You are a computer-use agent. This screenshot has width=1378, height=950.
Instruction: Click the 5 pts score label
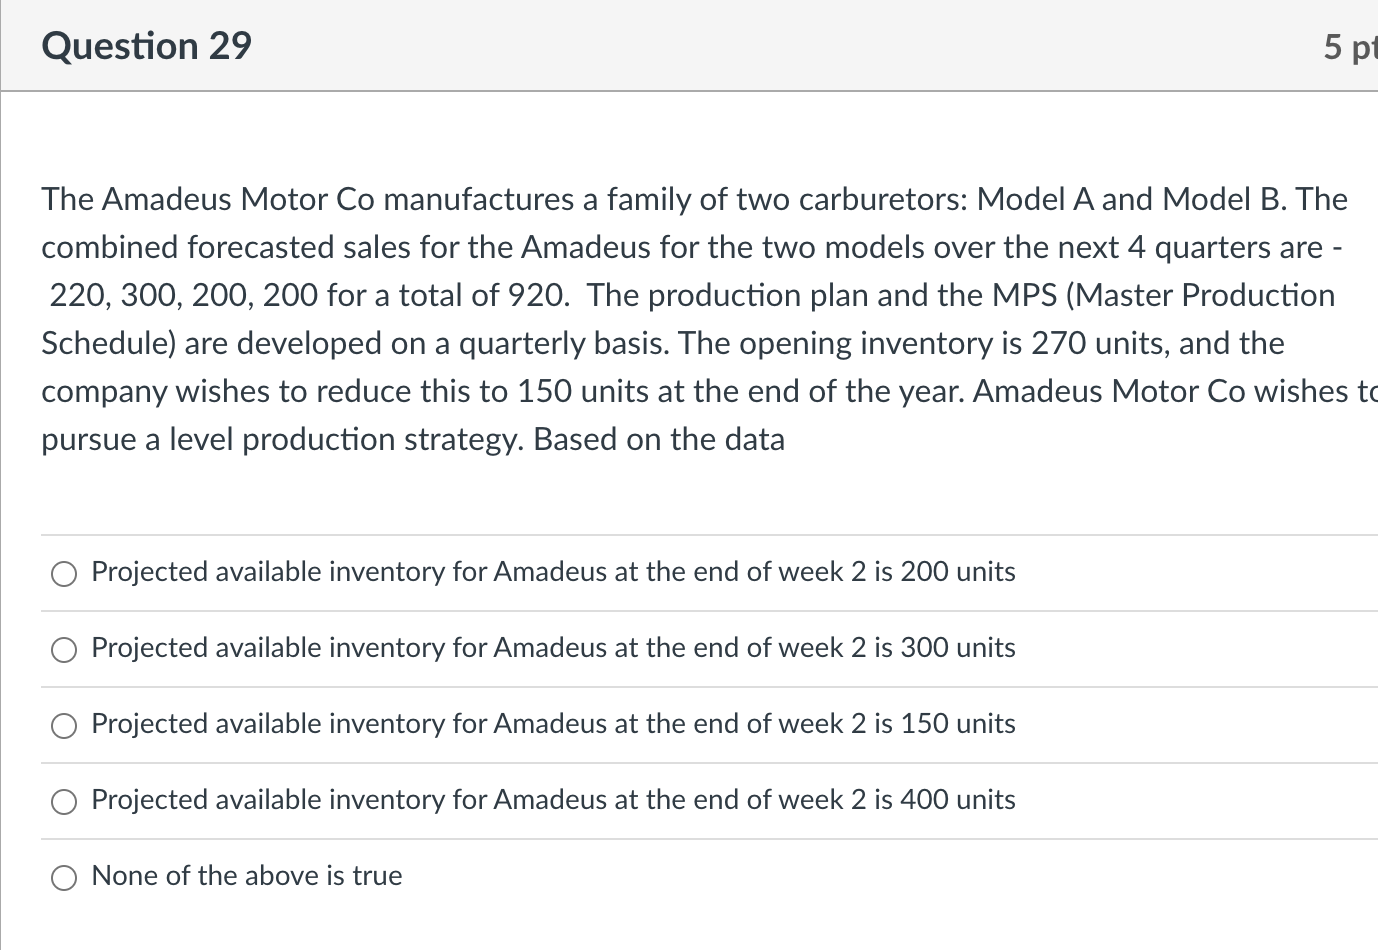coord(1349,47)
